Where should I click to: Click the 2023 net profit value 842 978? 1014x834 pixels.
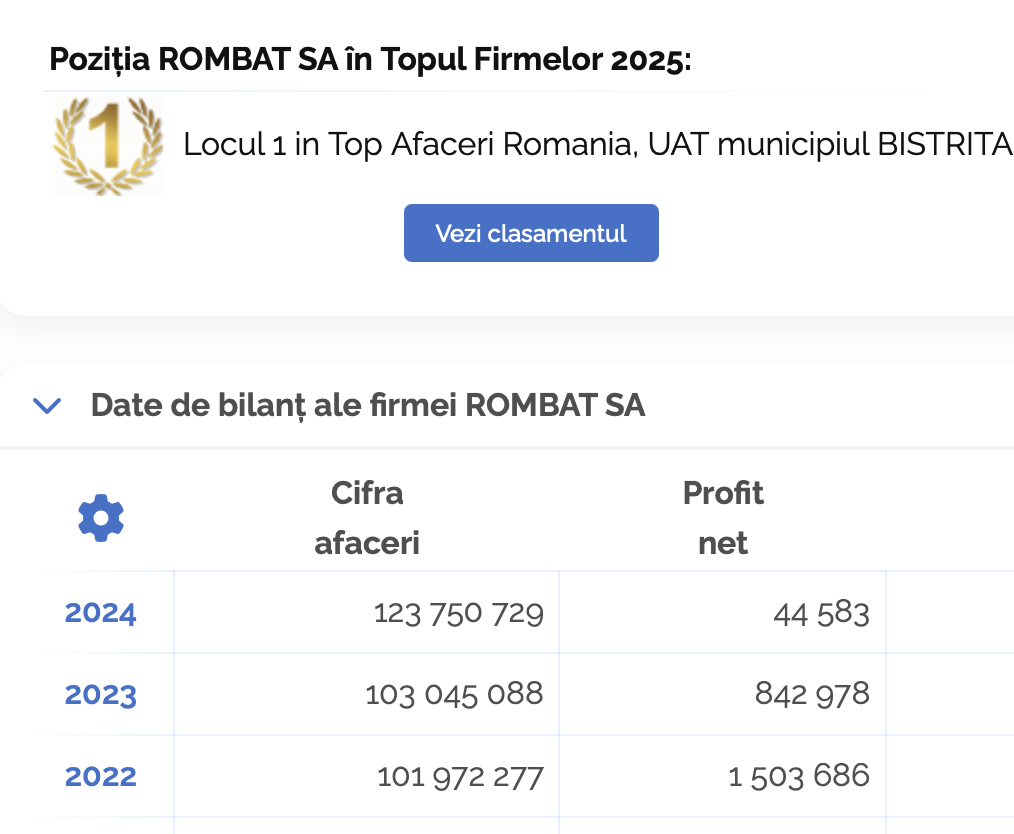[812, 694]
